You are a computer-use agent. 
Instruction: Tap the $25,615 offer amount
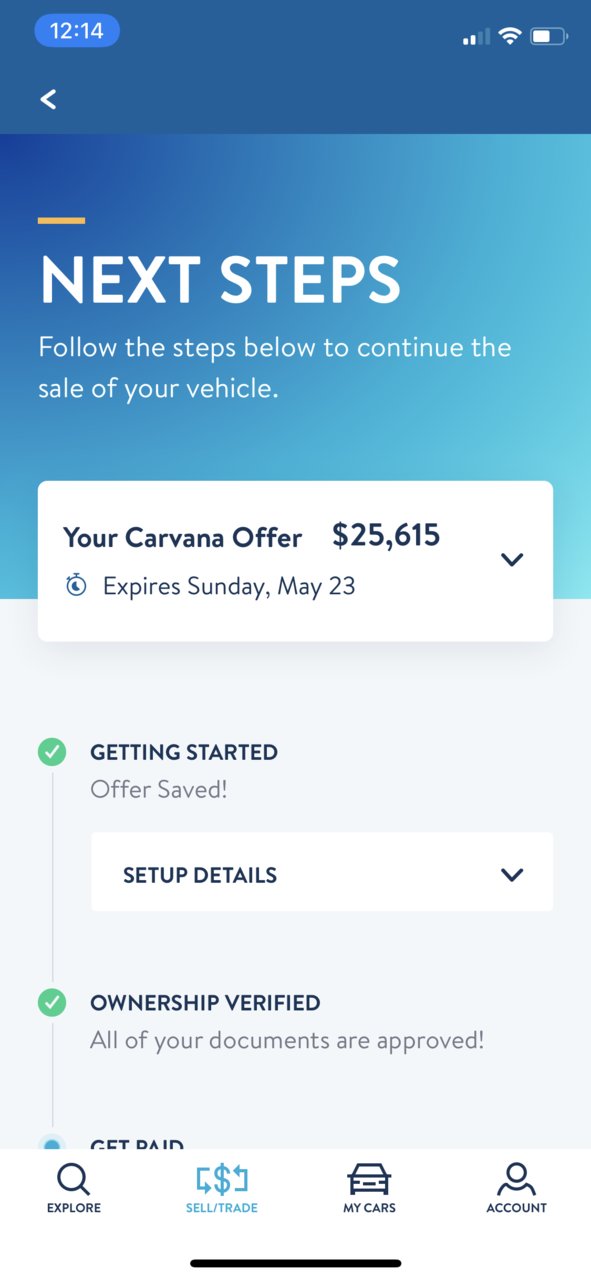(386, 536)
